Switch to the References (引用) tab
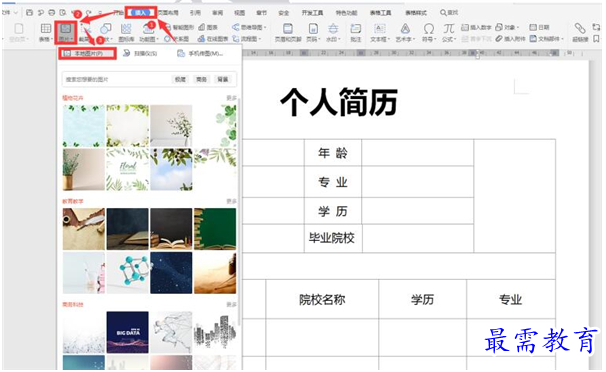The height and width of the screenshot is (372, 606). [195, 13]
